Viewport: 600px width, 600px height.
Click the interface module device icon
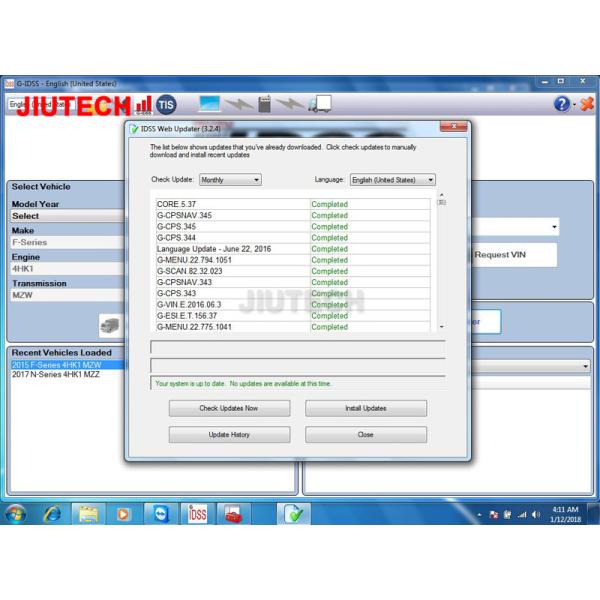[264, 104]
